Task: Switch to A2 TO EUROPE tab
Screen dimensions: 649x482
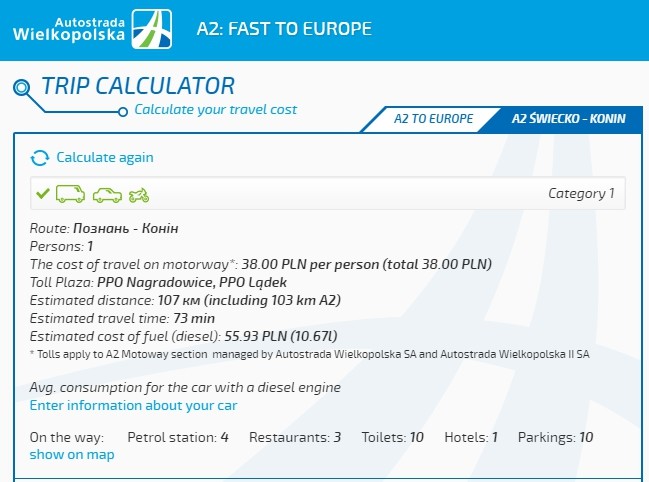Action: [432, 118]
